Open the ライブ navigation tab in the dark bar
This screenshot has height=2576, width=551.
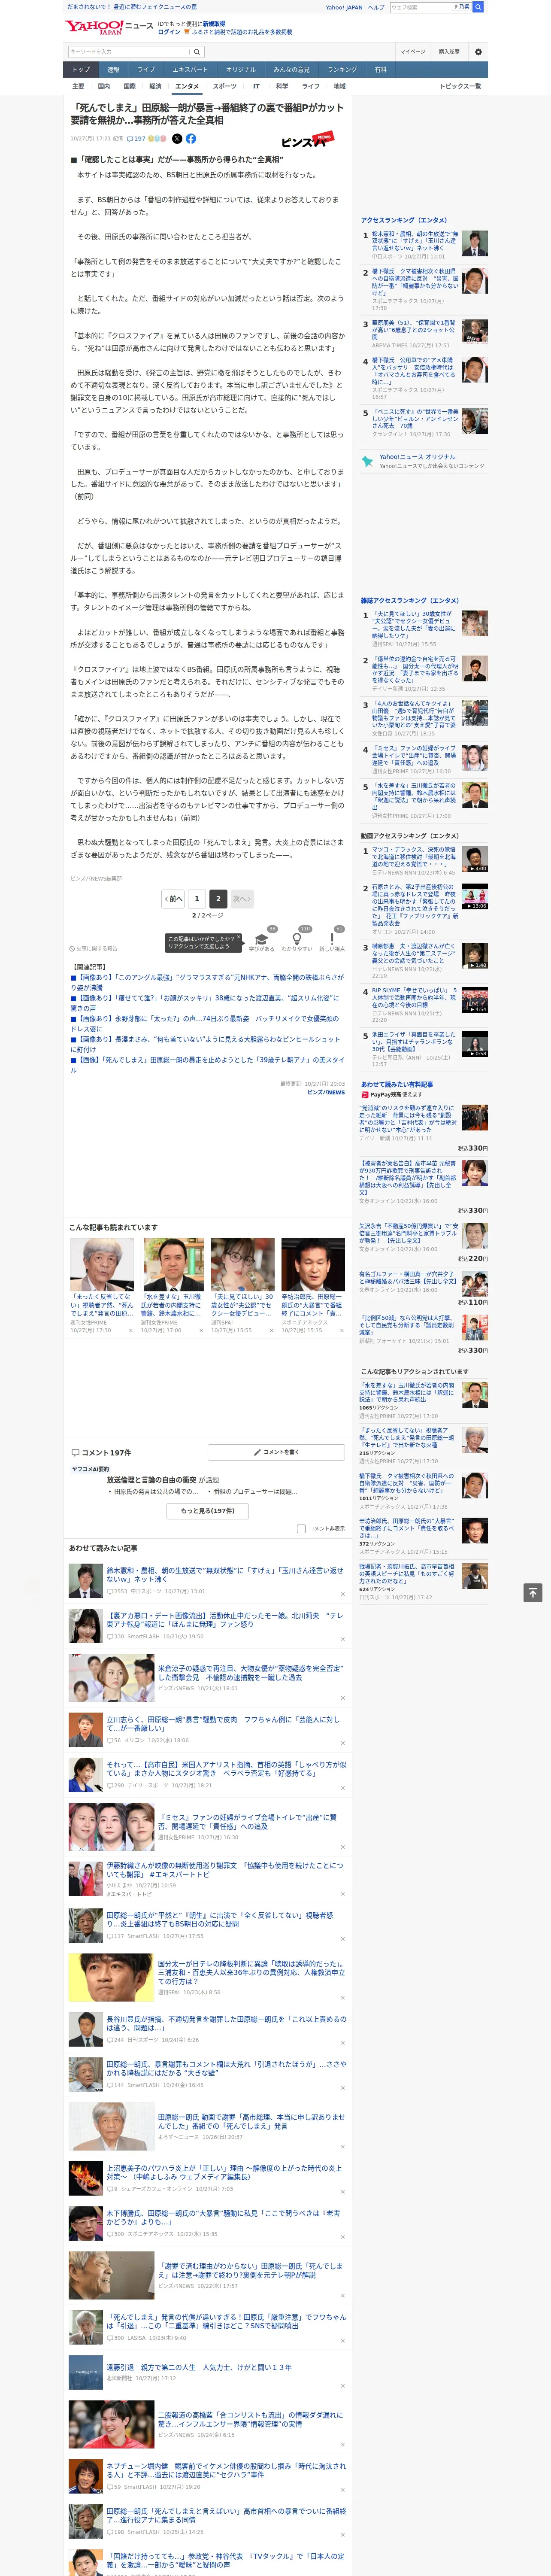(x=146, y=70)
